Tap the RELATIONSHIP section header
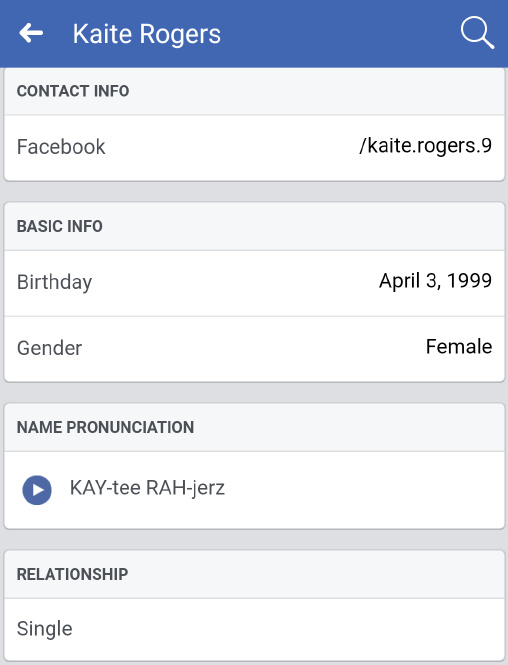Screen dimensions: 508x665 [73, 574]
